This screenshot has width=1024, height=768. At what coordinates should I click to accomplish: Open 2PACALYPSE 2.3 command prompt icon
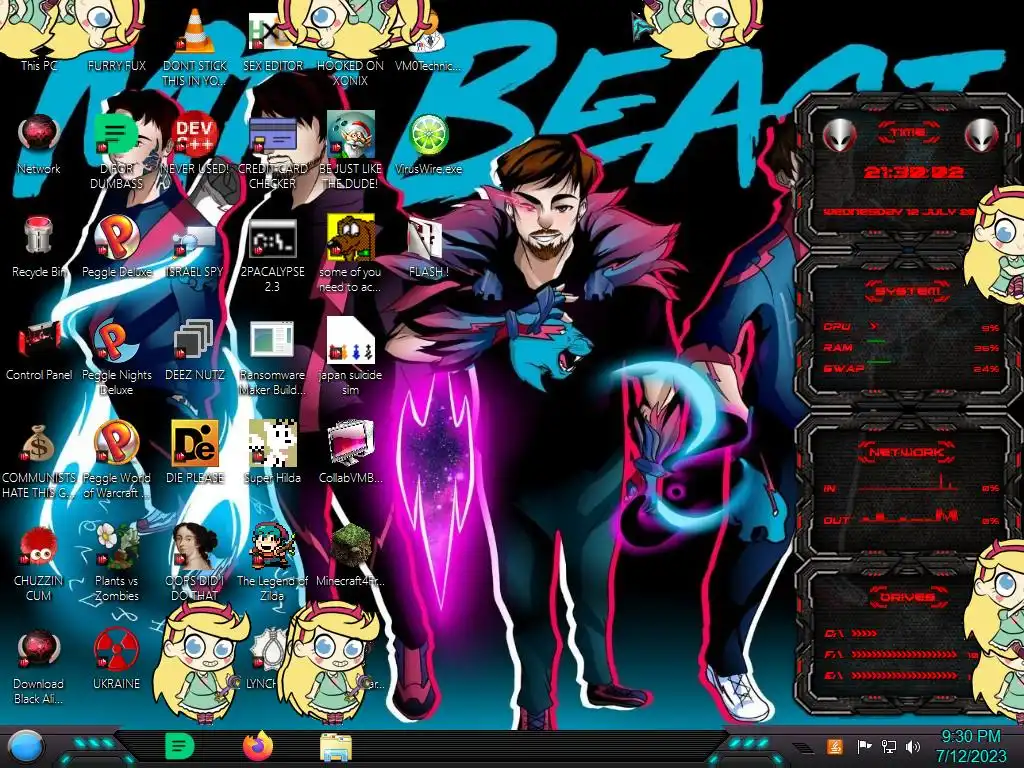tap(272, 239)
